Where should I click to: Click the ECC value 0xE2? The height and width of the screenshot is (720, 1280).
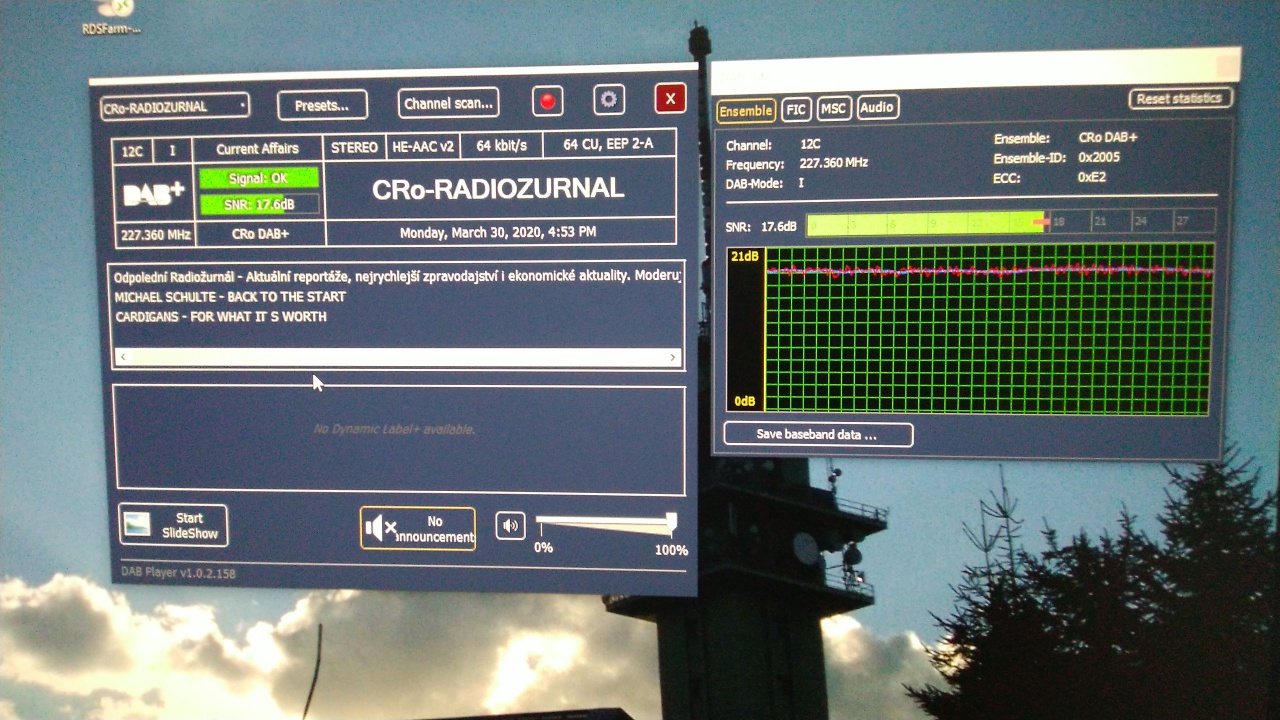tap(1092, 177)
